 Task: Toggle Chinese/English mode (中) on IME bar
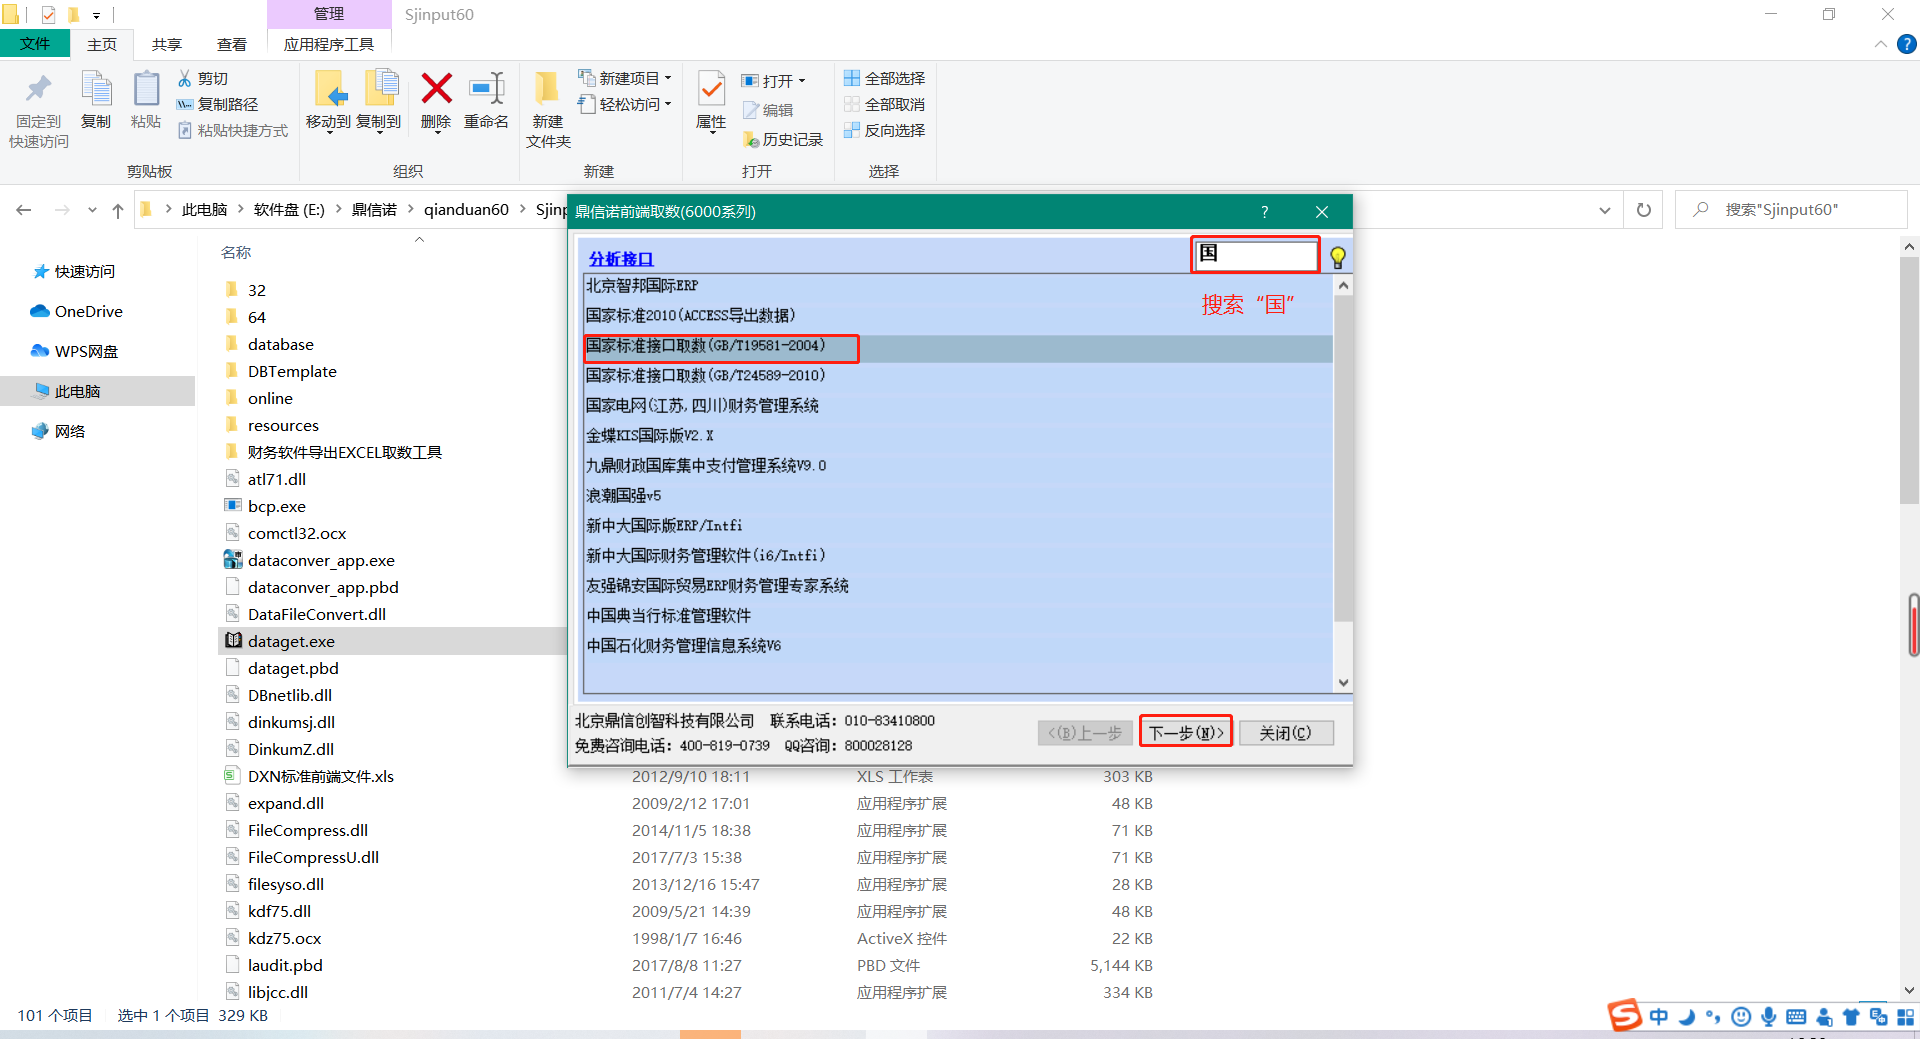(1659, 1016)
